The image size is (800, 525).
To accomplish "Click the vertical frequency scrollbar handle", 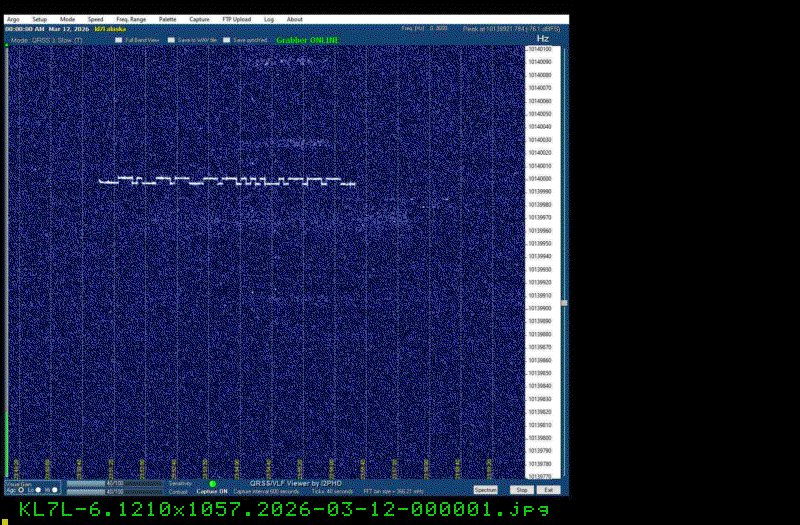I will 563,302.
